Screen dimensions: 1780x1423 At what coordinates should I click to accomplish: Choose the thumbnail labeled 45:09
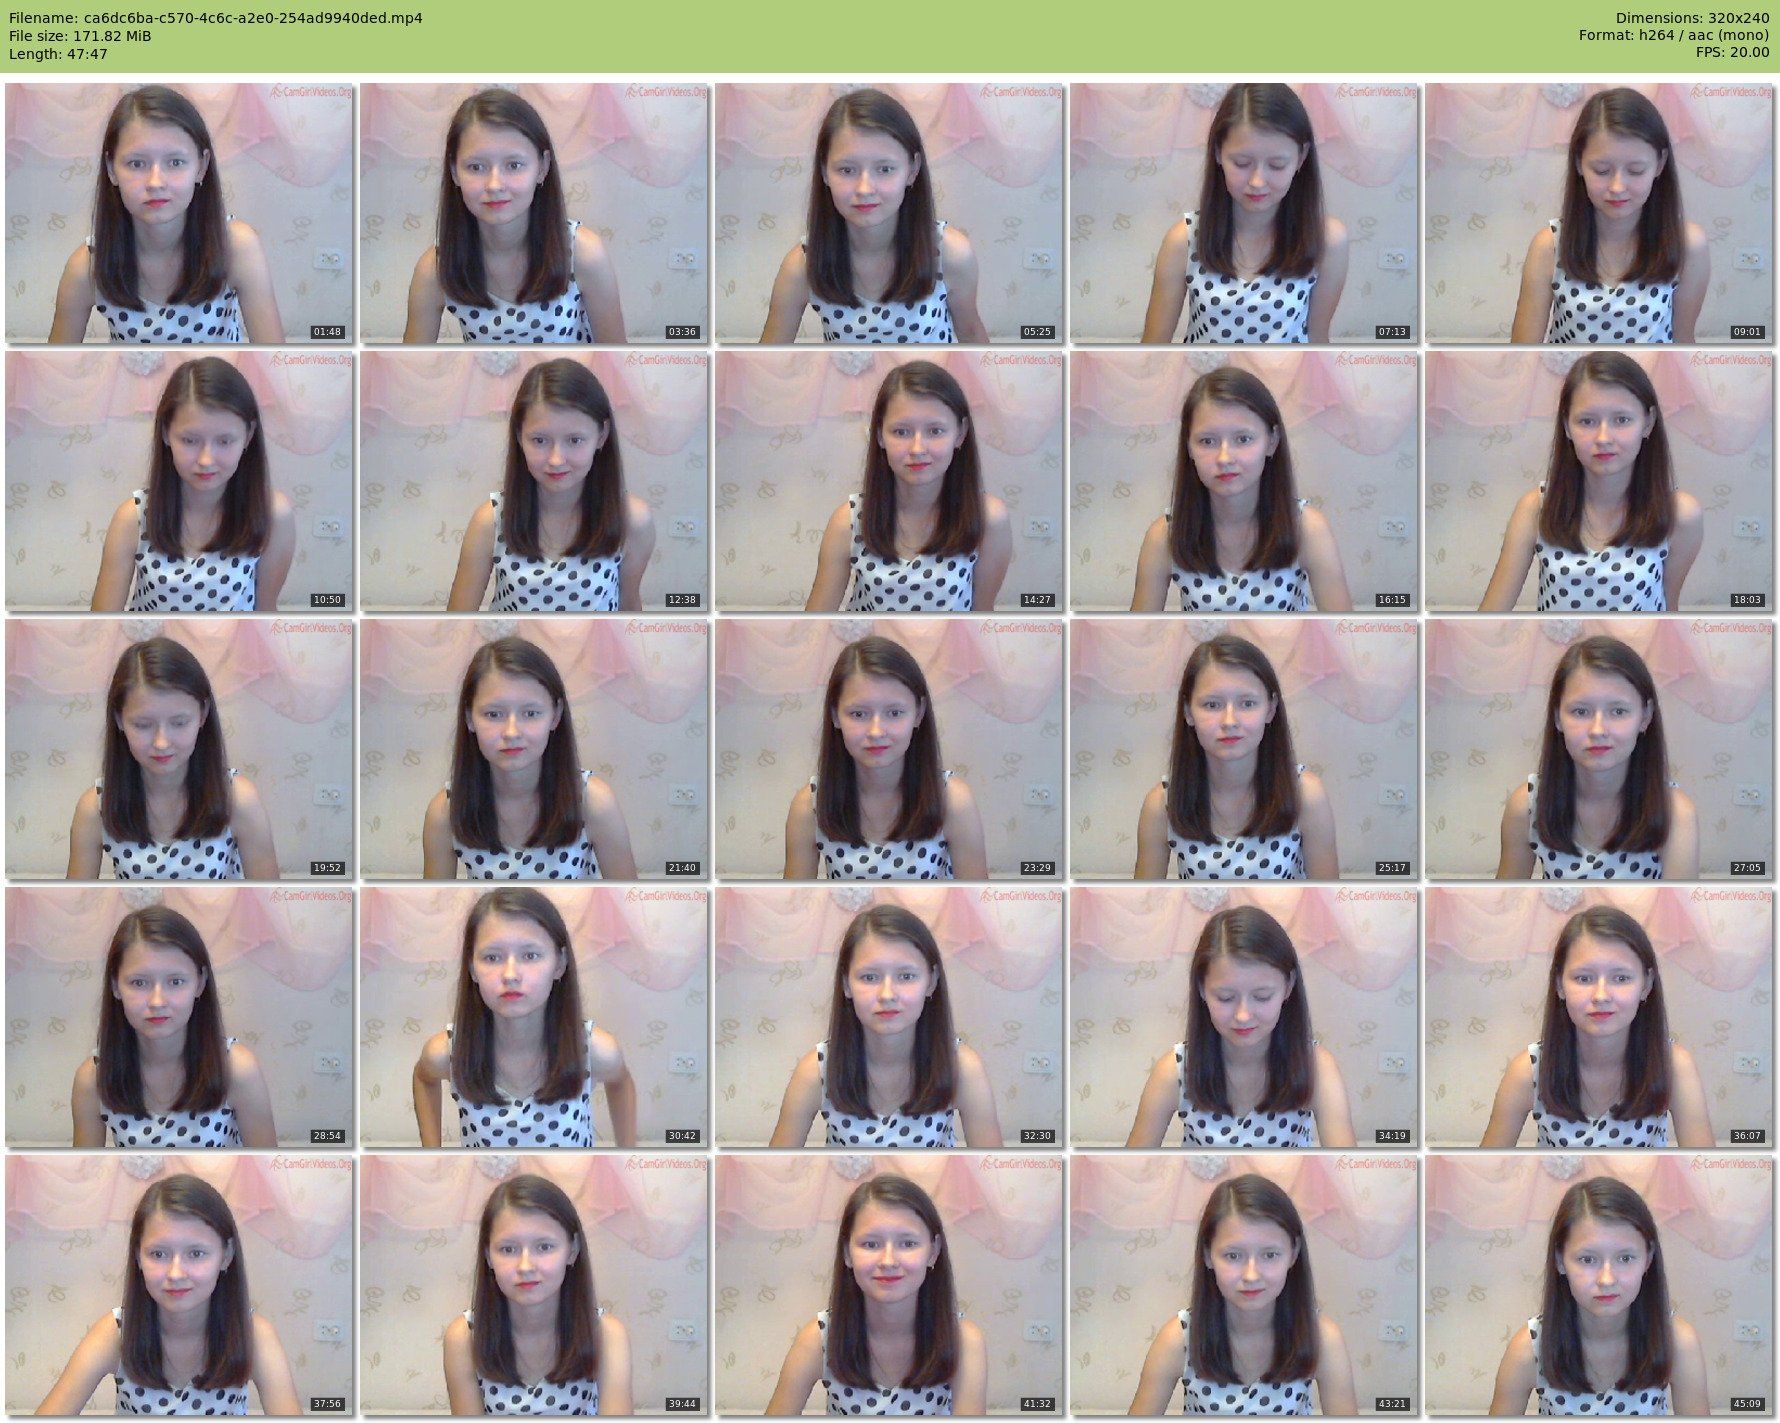coord(1599,1285)
